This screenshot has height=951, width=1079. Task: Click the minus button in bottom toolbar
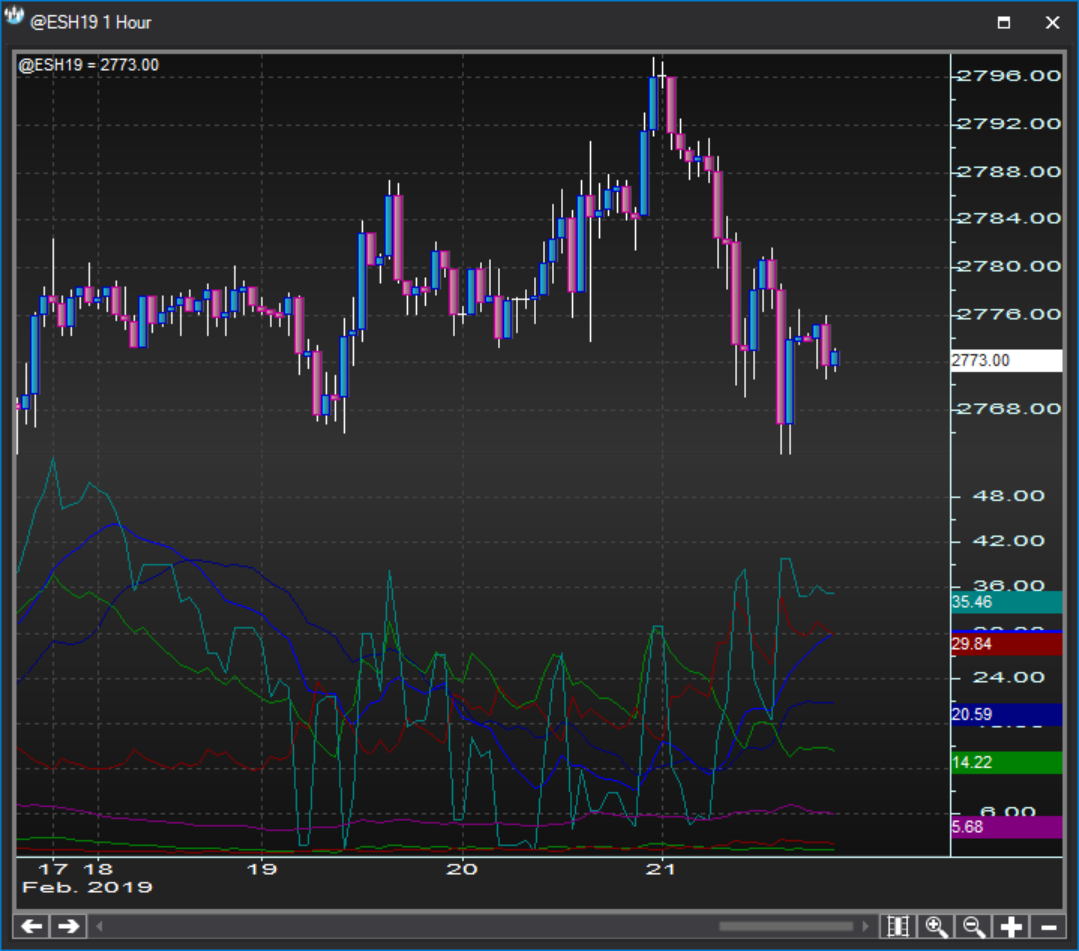1048,926
